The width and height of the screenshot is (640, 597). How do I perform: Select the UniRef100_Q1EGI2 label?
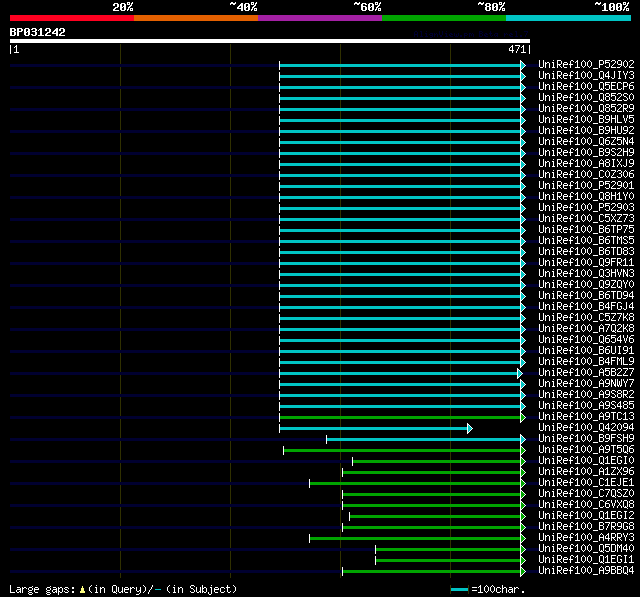[x=586, y=516]
